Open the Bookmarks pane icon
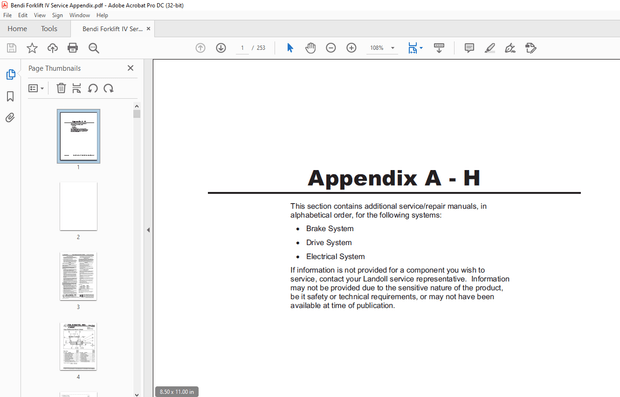 tap(10, 96)
